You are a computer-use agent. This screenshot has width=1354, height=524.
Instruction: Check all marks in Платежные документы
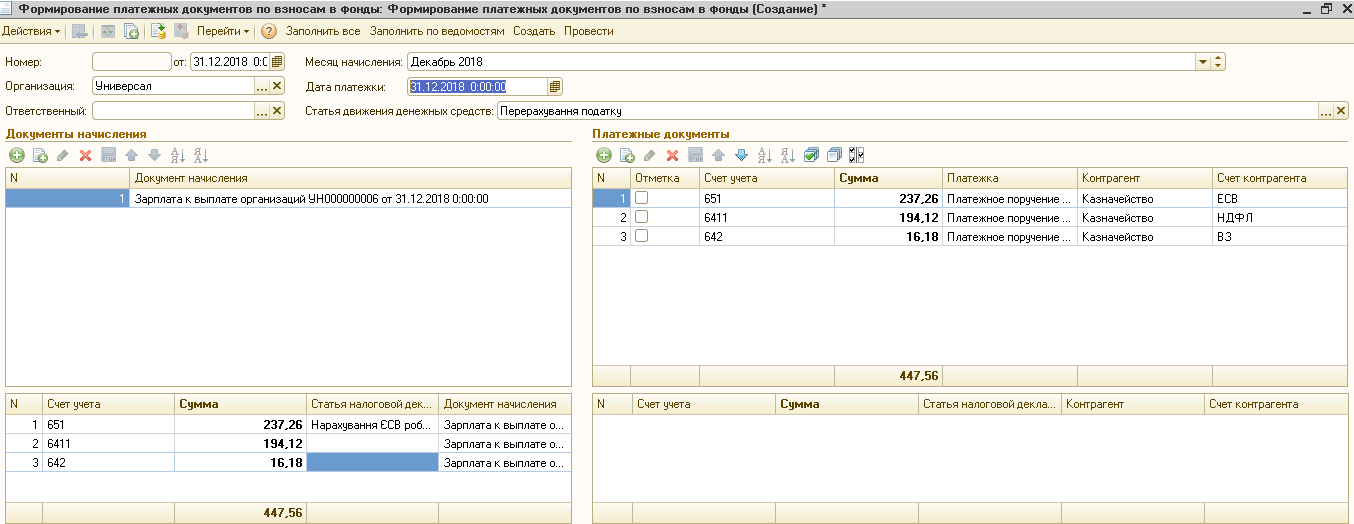pos(811,155)
